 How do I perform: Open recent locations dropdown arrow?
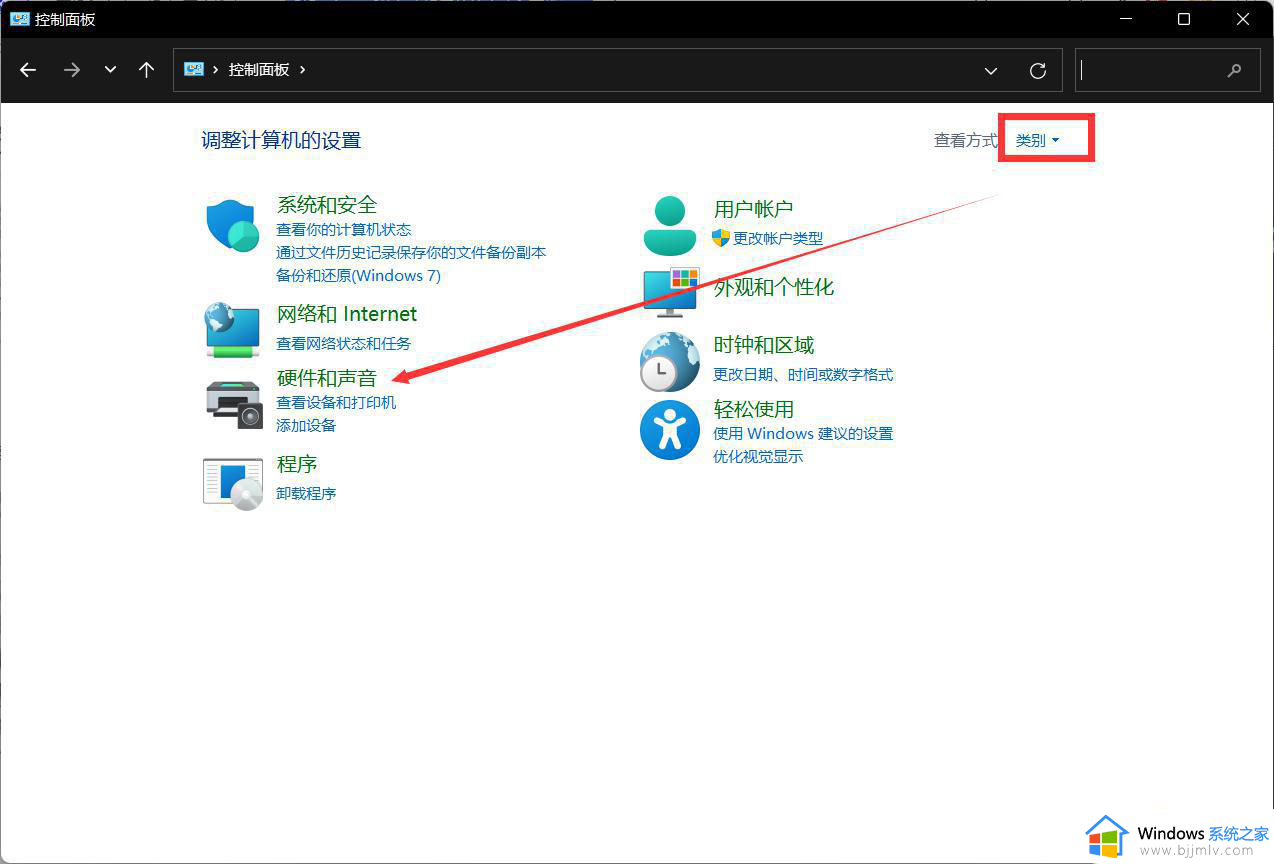(110, 70)
